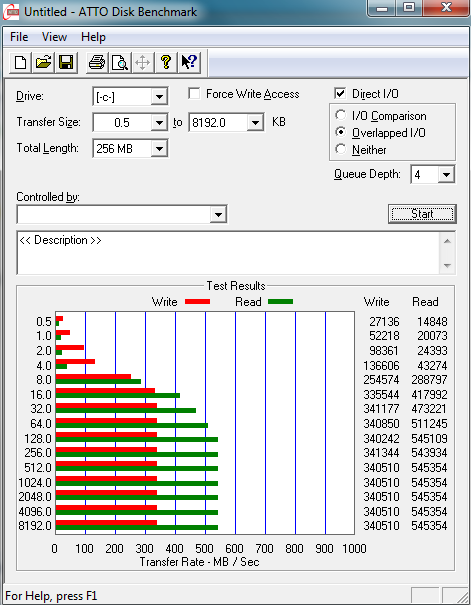Click the yellow question mark About icon
This screenshot has height=605, width=471.
point(166,62)
